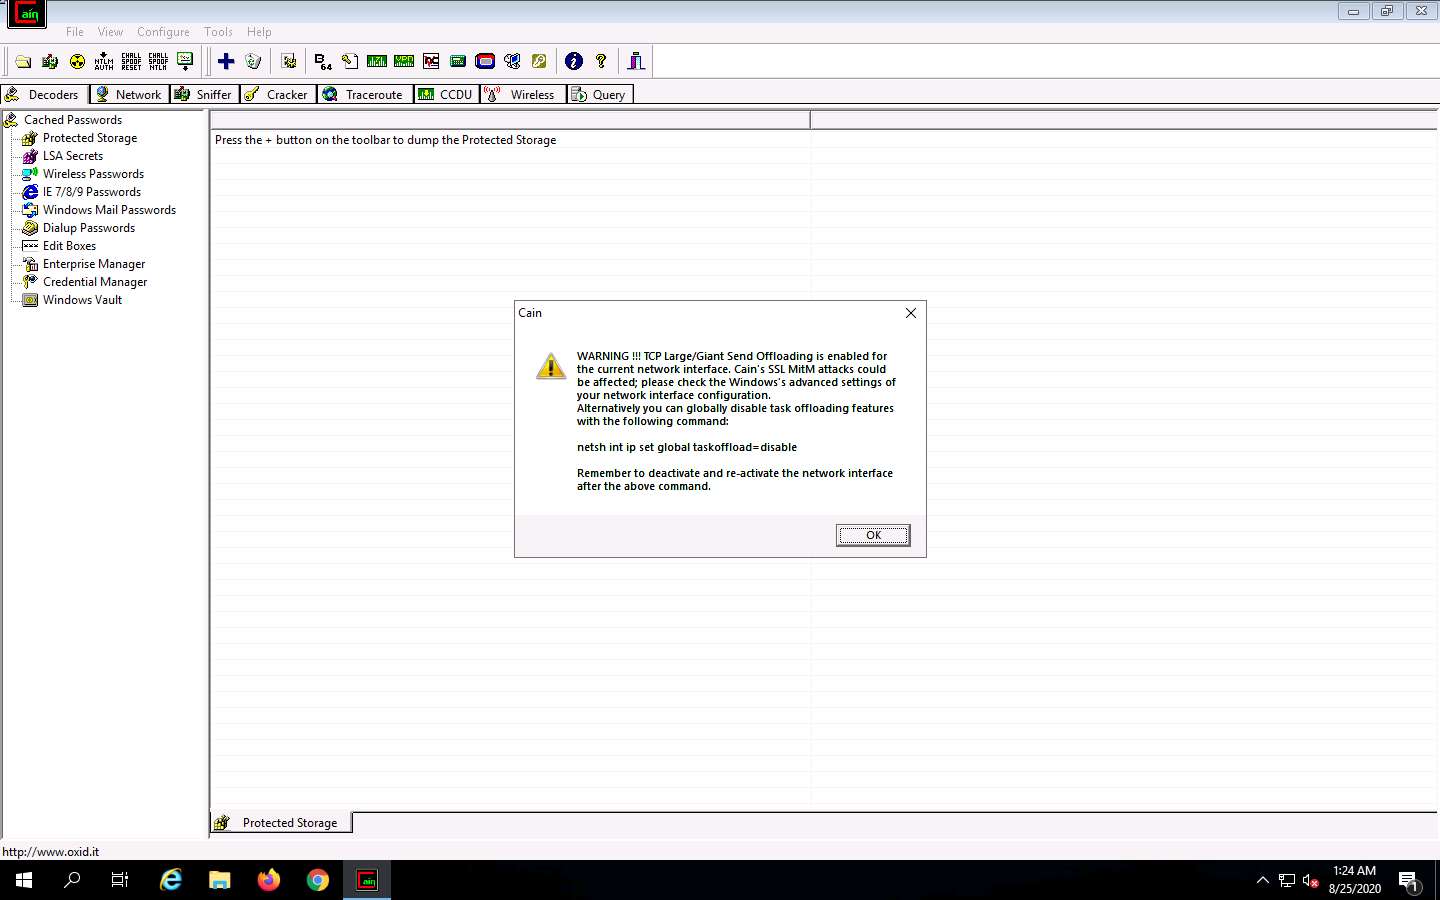Screen dimensions: 1440x900
Task: Open the Help menu
Action: pyautogui.click(x=259, y=32)
